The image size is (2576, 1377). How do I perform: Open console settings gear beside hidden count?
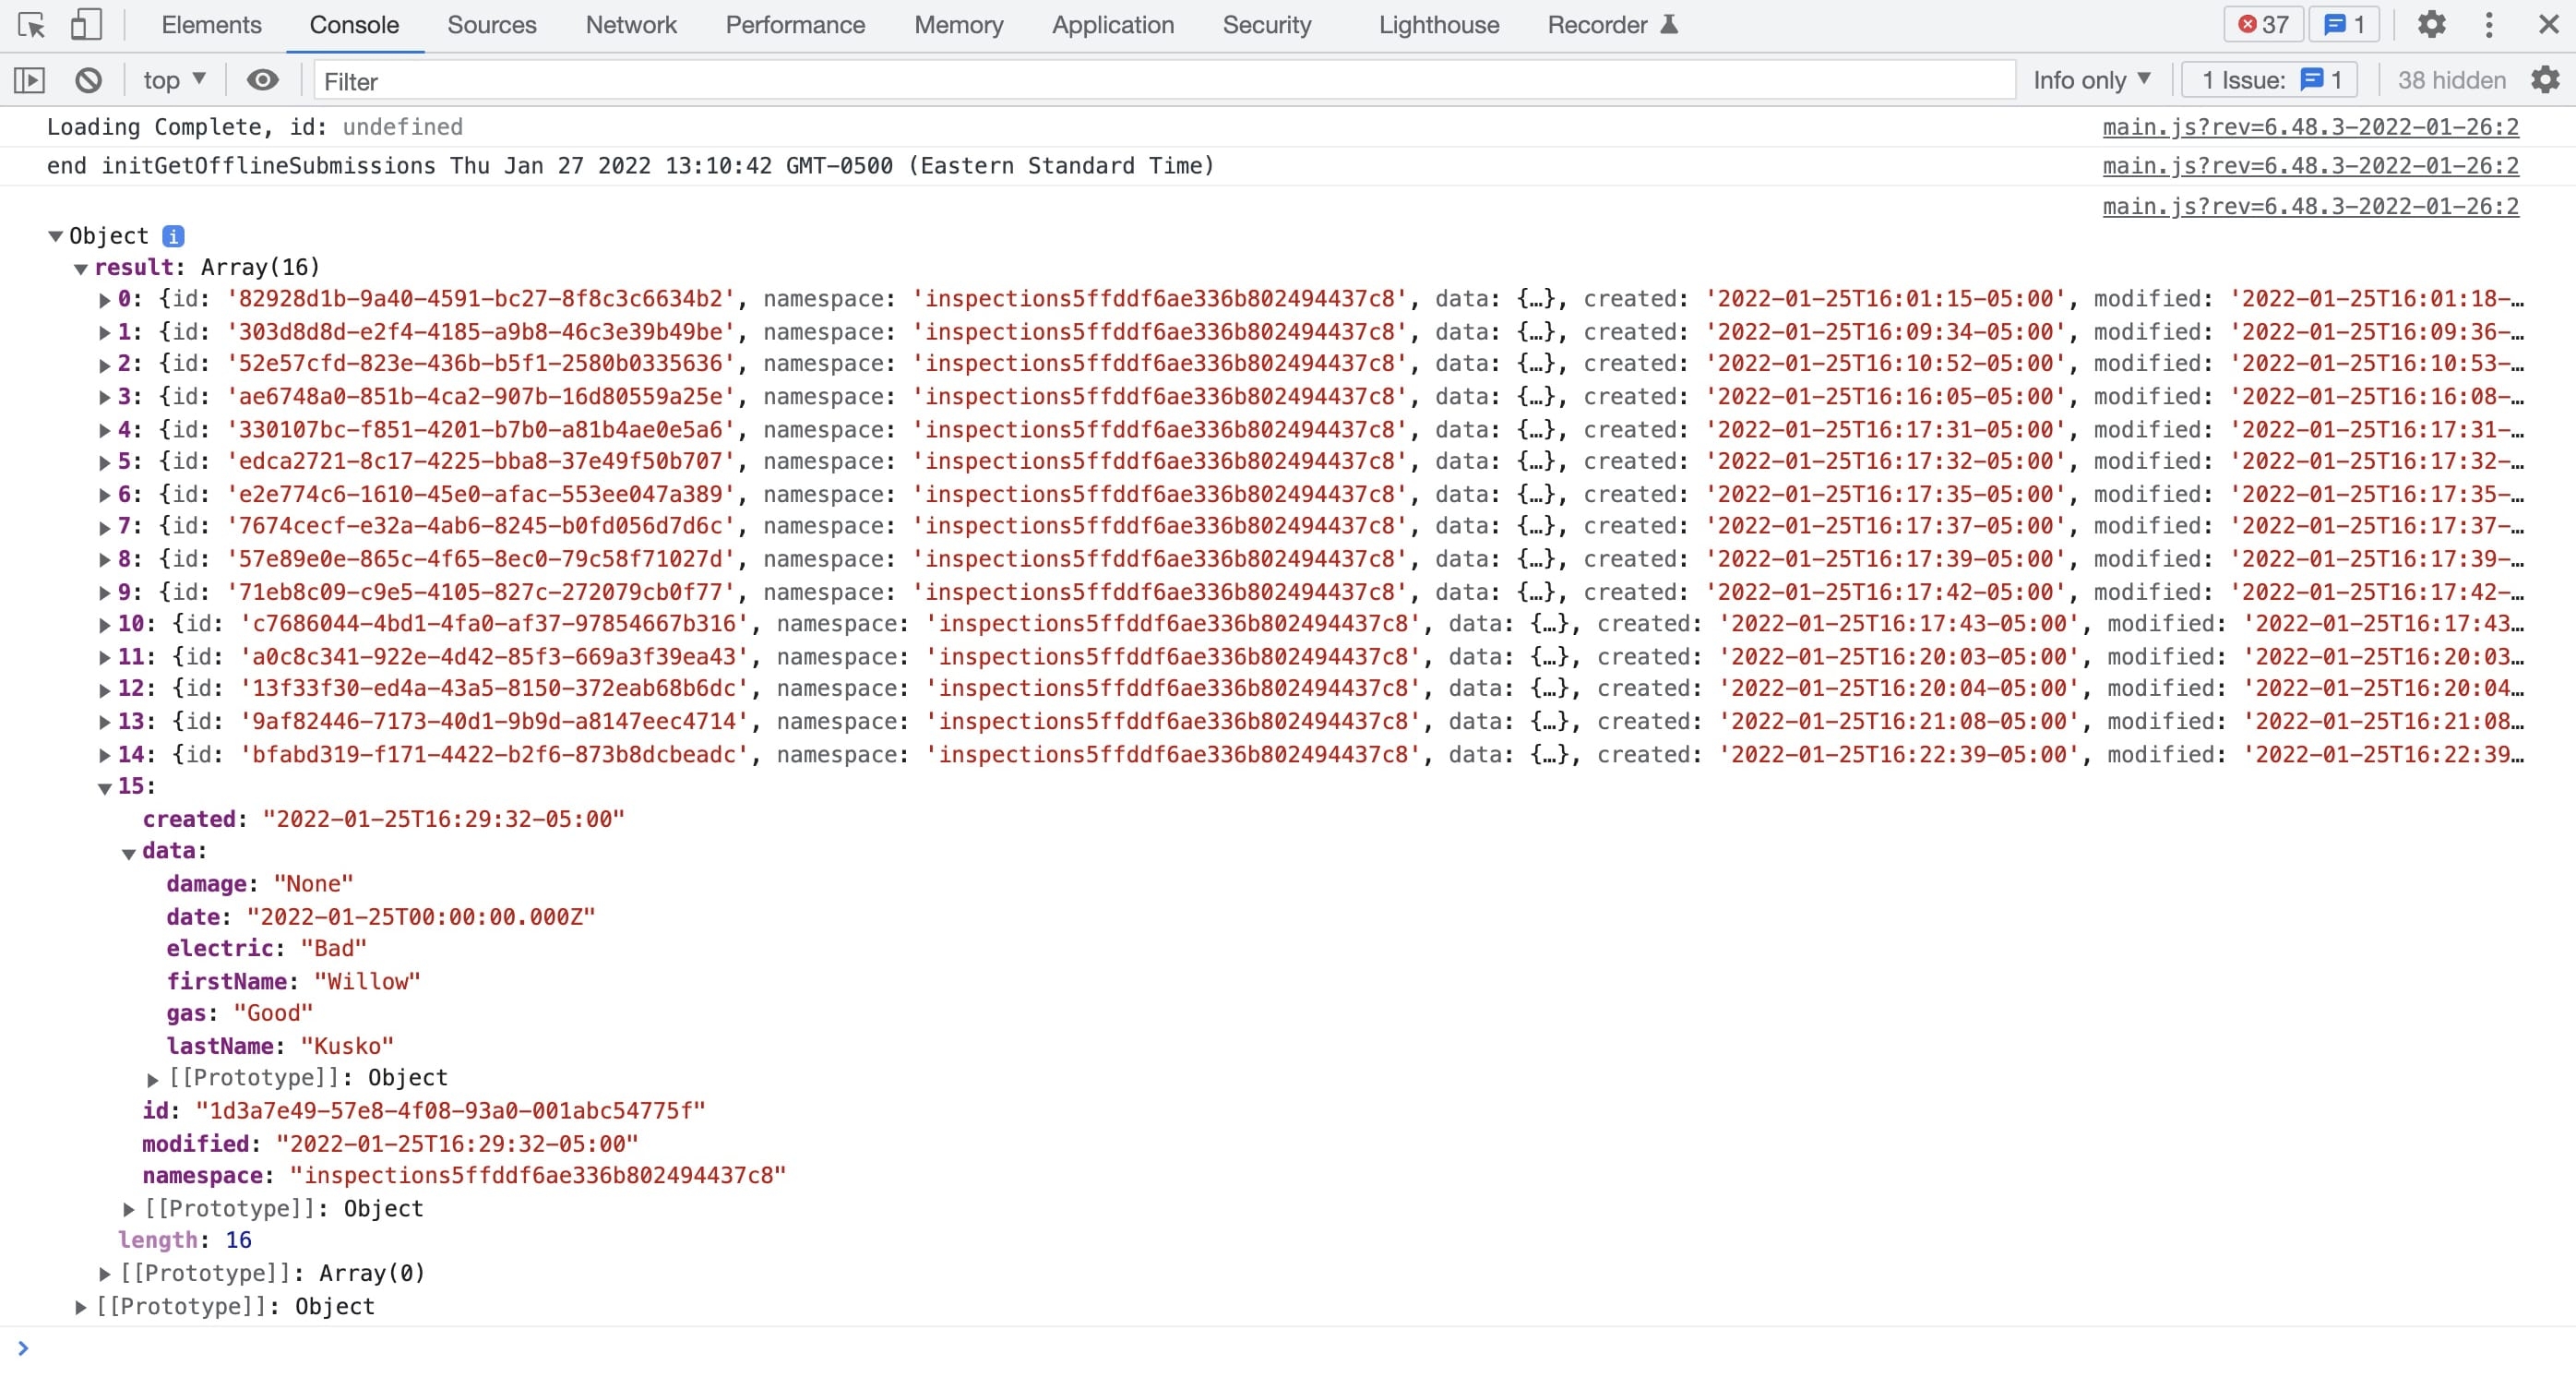coord(2545,80)
